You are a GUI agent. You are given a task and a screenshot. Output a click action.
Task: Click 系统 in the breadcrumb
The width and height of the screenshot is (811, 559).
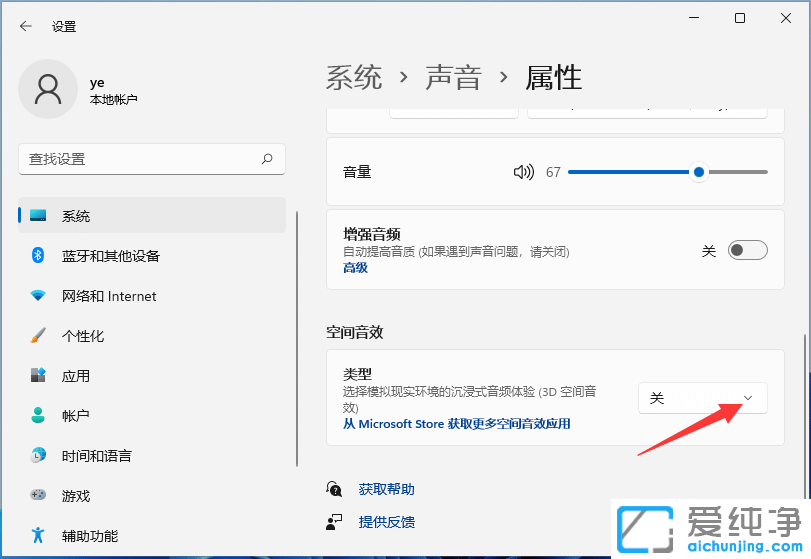pos(354,78)
